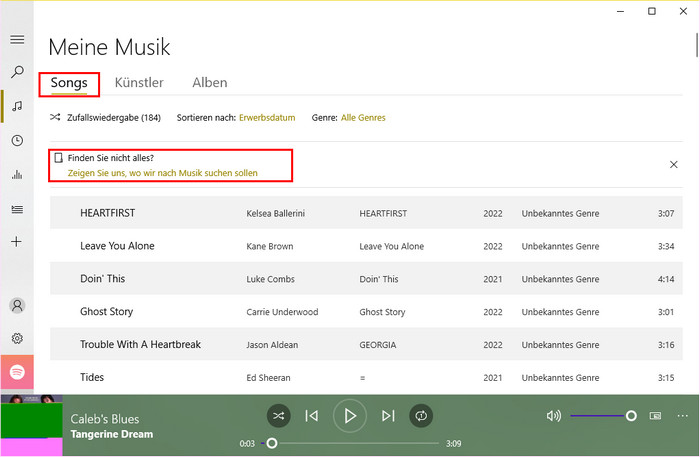The height and width of the screenshot is (457, 700).
Task: Open user account profile icon
Action: point(17,306)
